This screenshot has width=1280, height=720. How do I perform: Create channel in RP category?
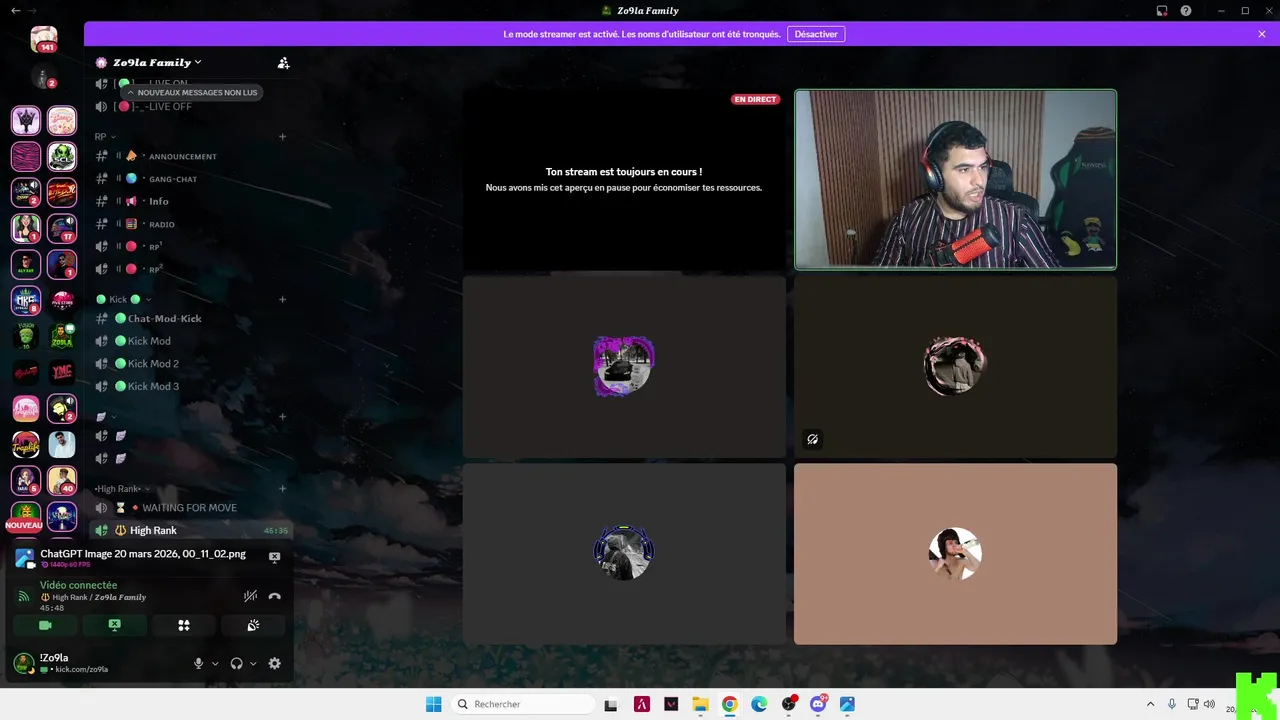pos(282,136)
